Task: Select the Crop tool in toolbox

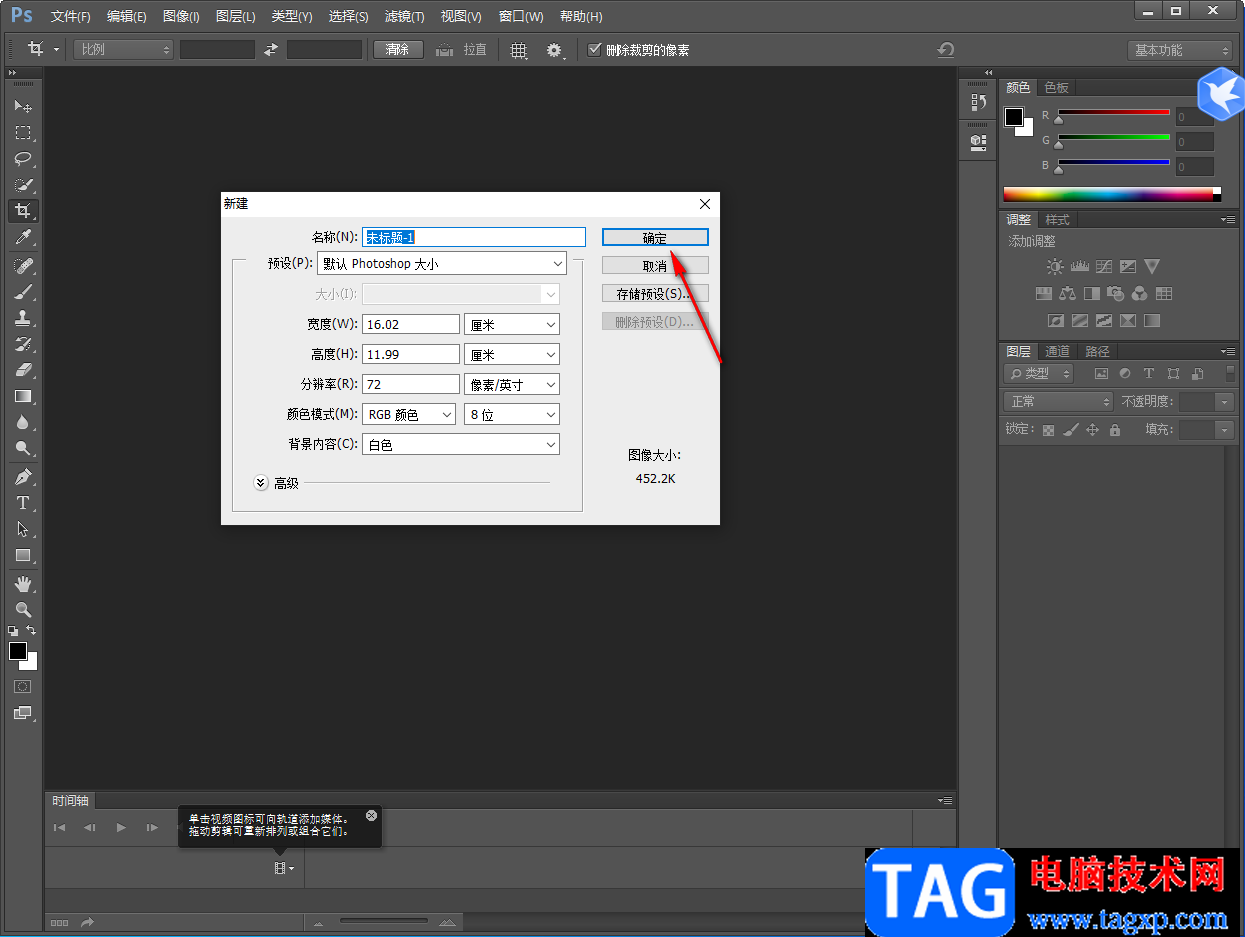Action: (23, 211)
